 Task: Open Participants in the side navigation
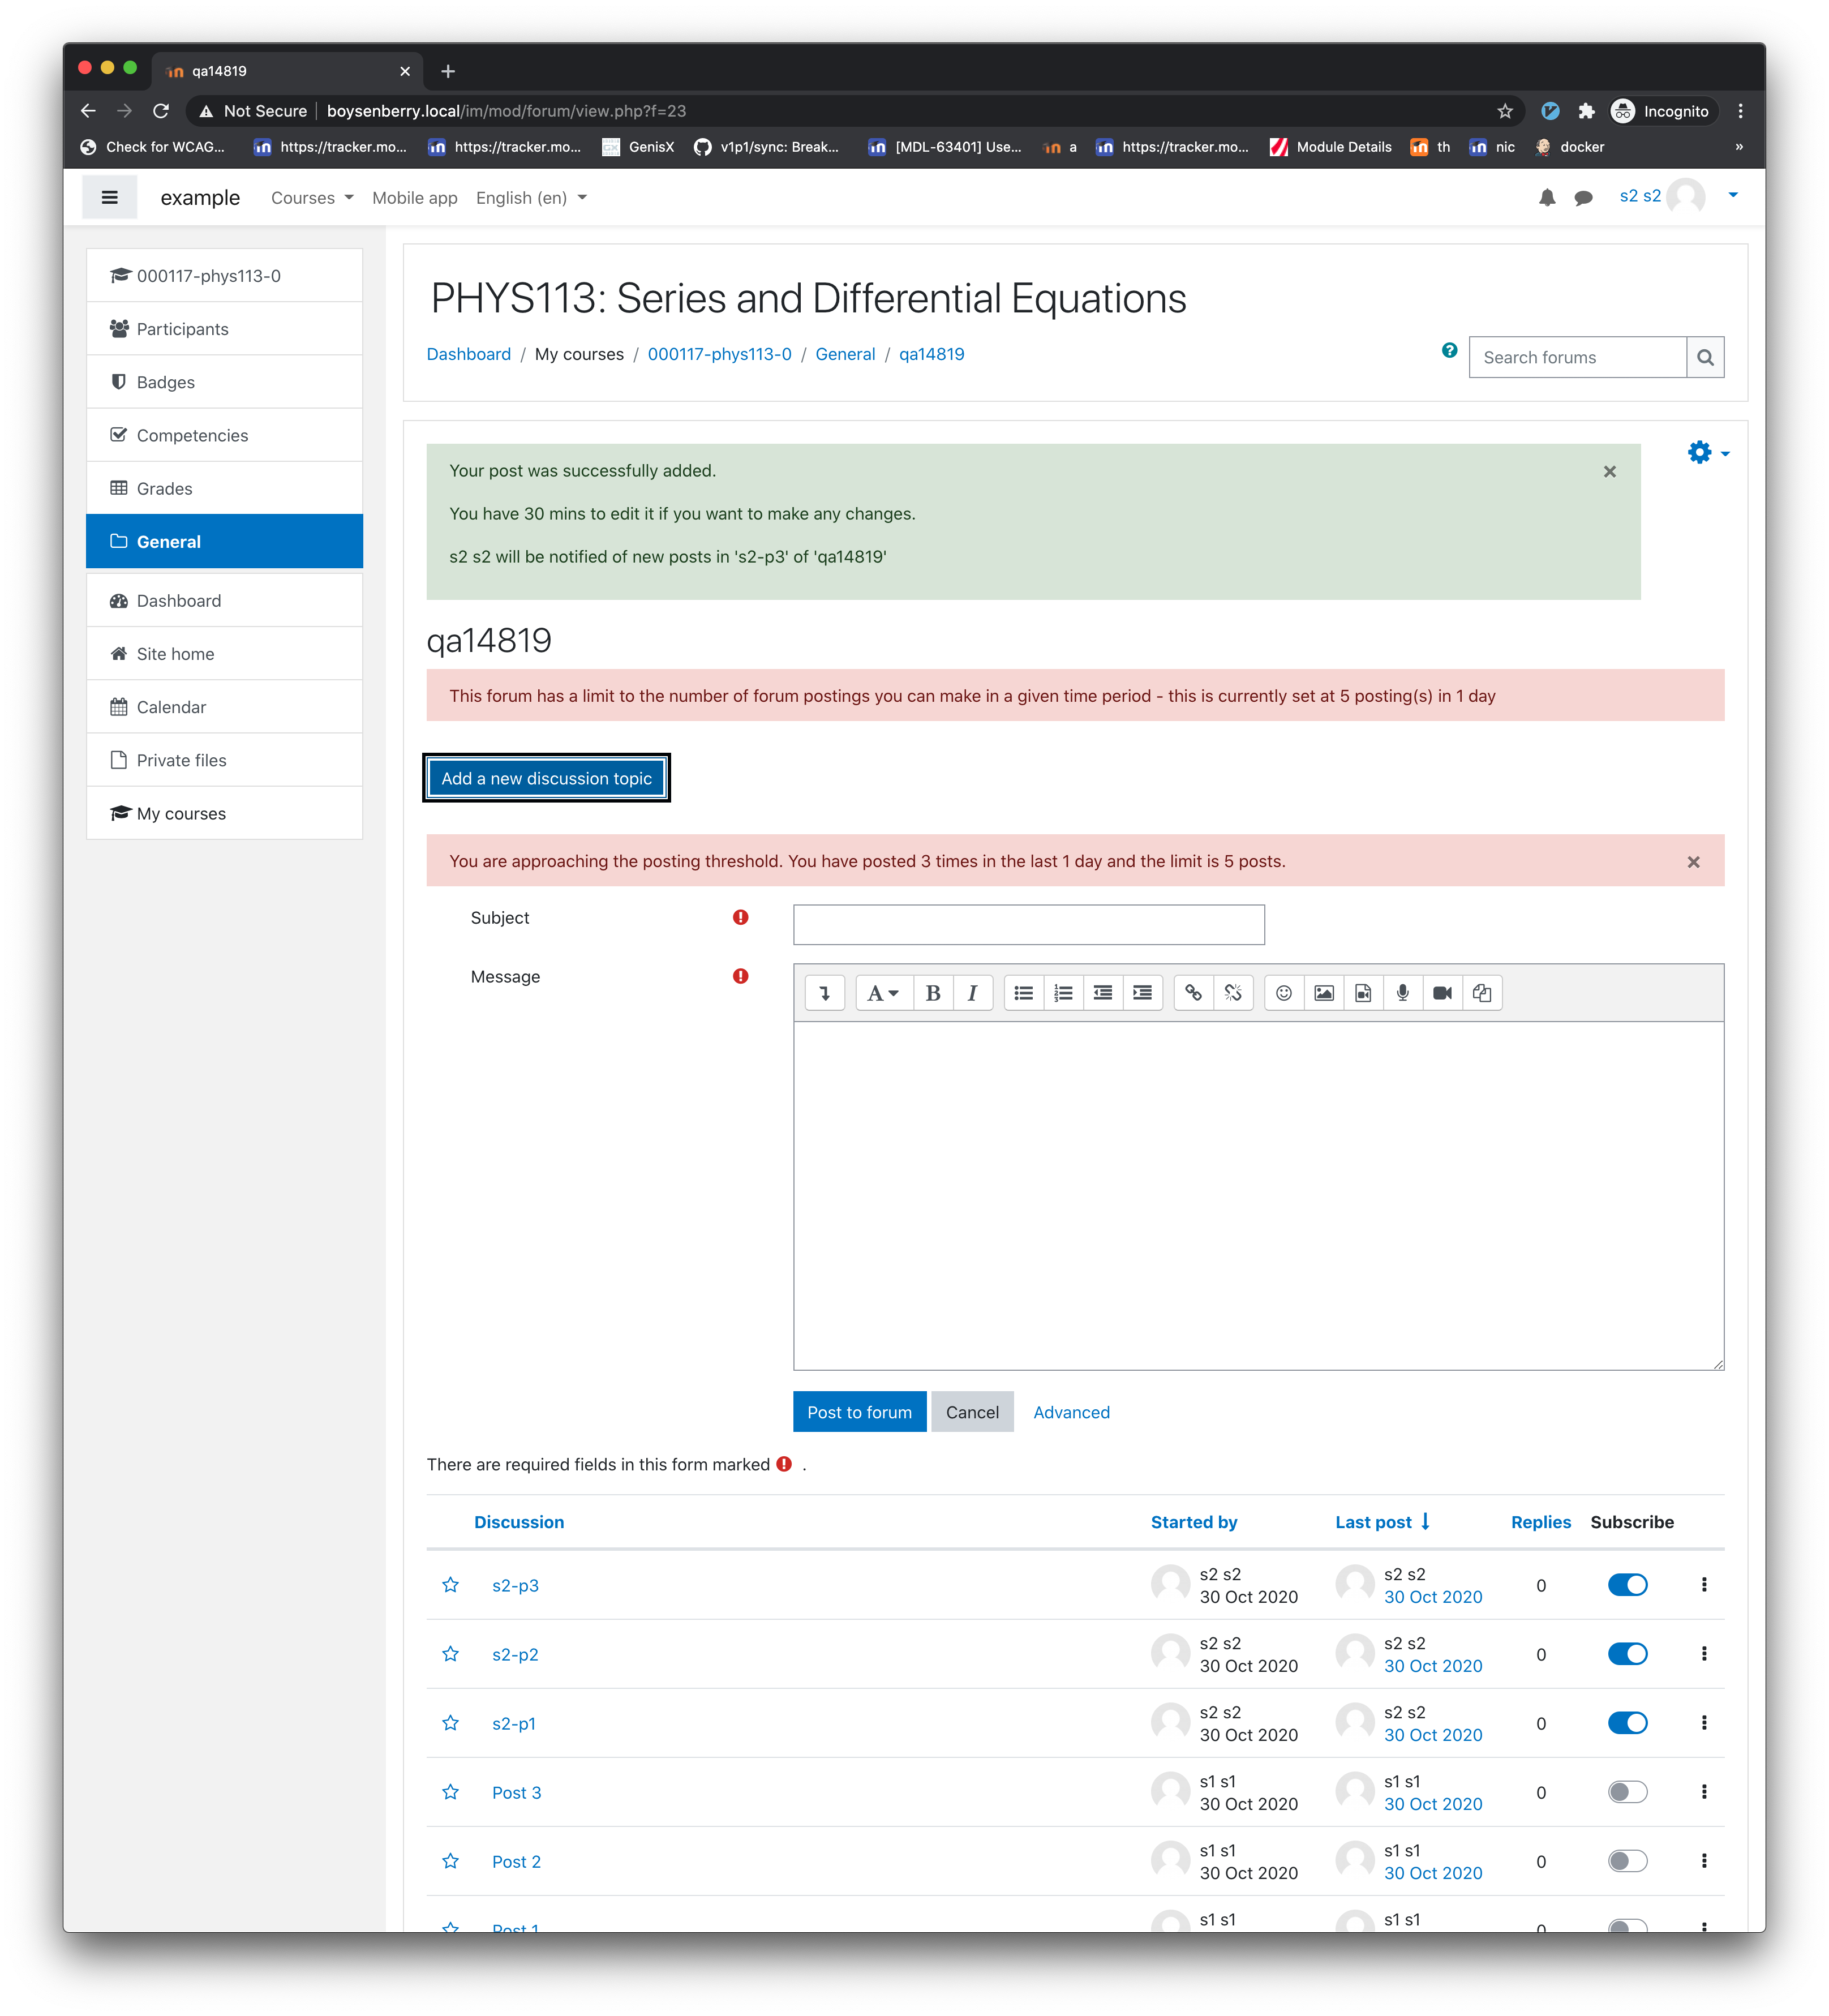224,329
